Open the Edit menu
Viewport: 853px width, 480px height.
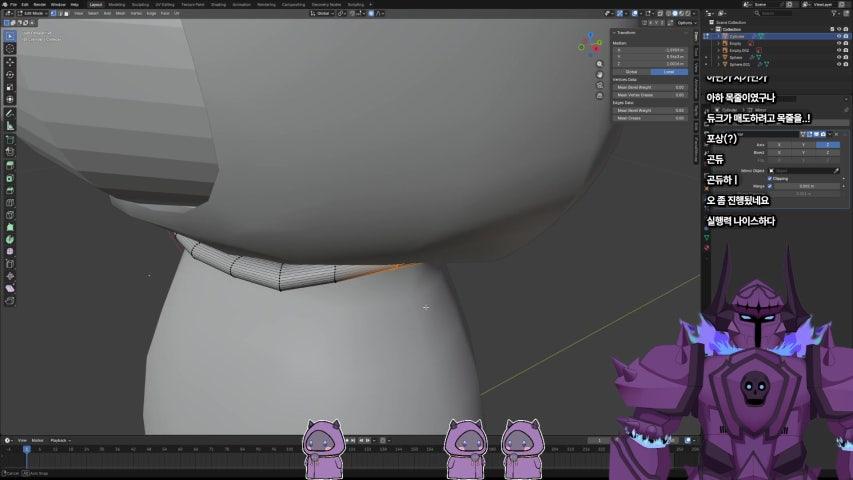click(25, 4)
